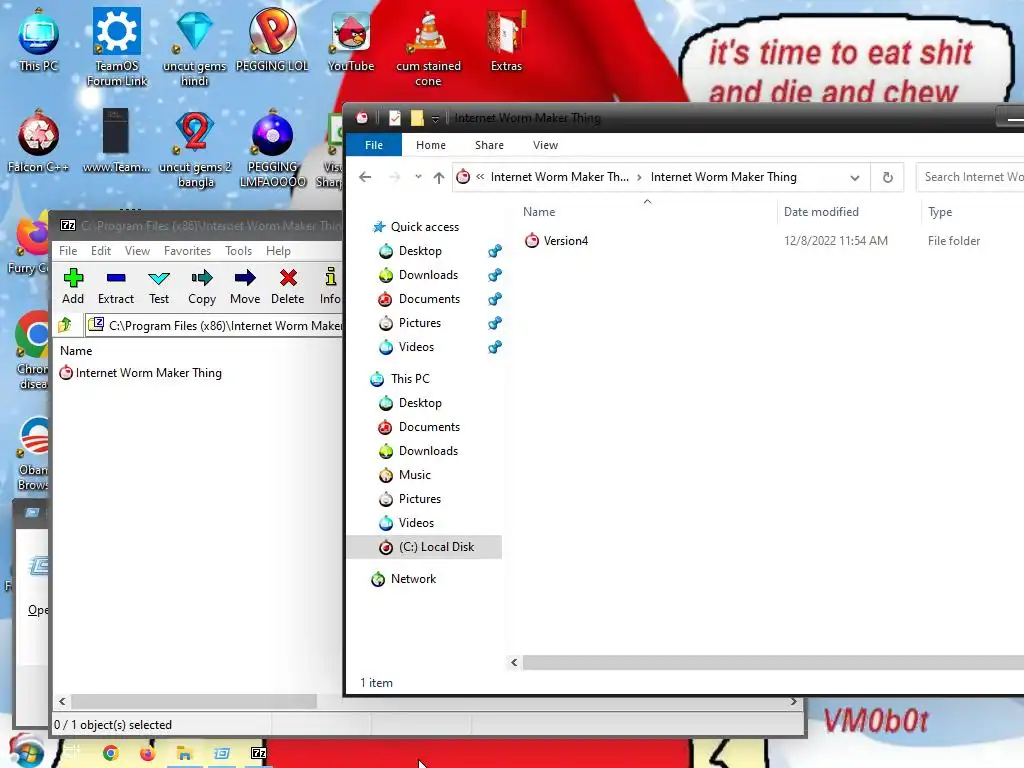The height and width of the screenshot is (768, 1024).
Task: Click the Explorer Up arrow button
Action: [439, 177]
